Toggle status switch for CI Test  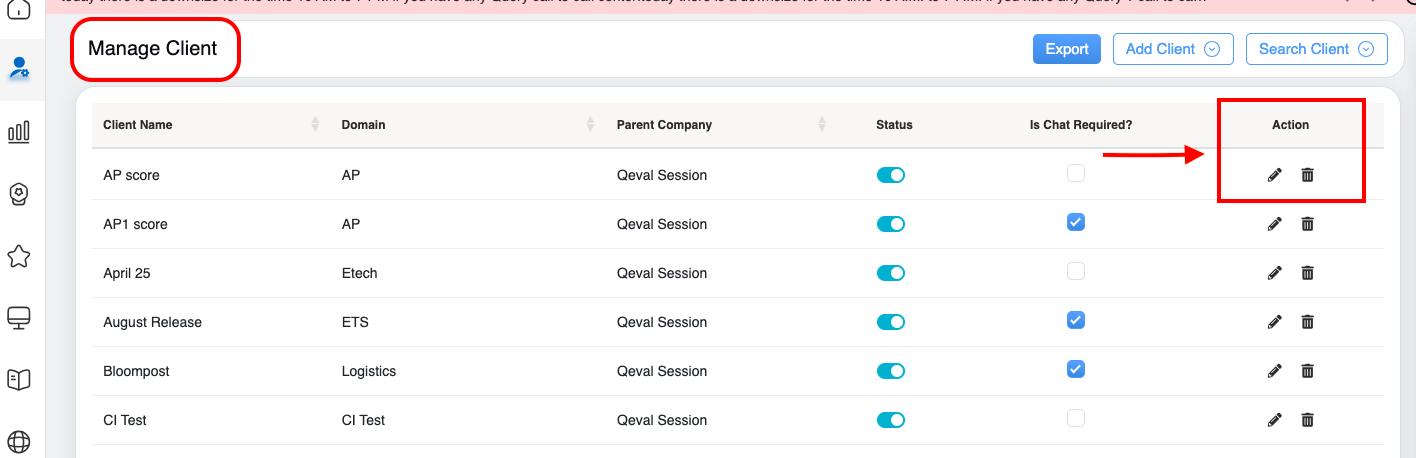(890, 420)
